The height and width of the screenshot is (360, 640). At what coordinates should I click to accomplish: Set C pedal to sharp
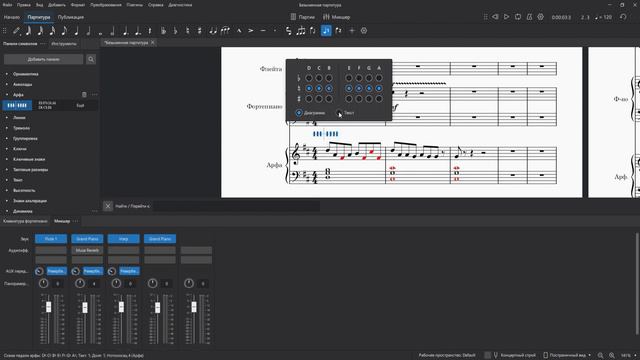[319, 99]
